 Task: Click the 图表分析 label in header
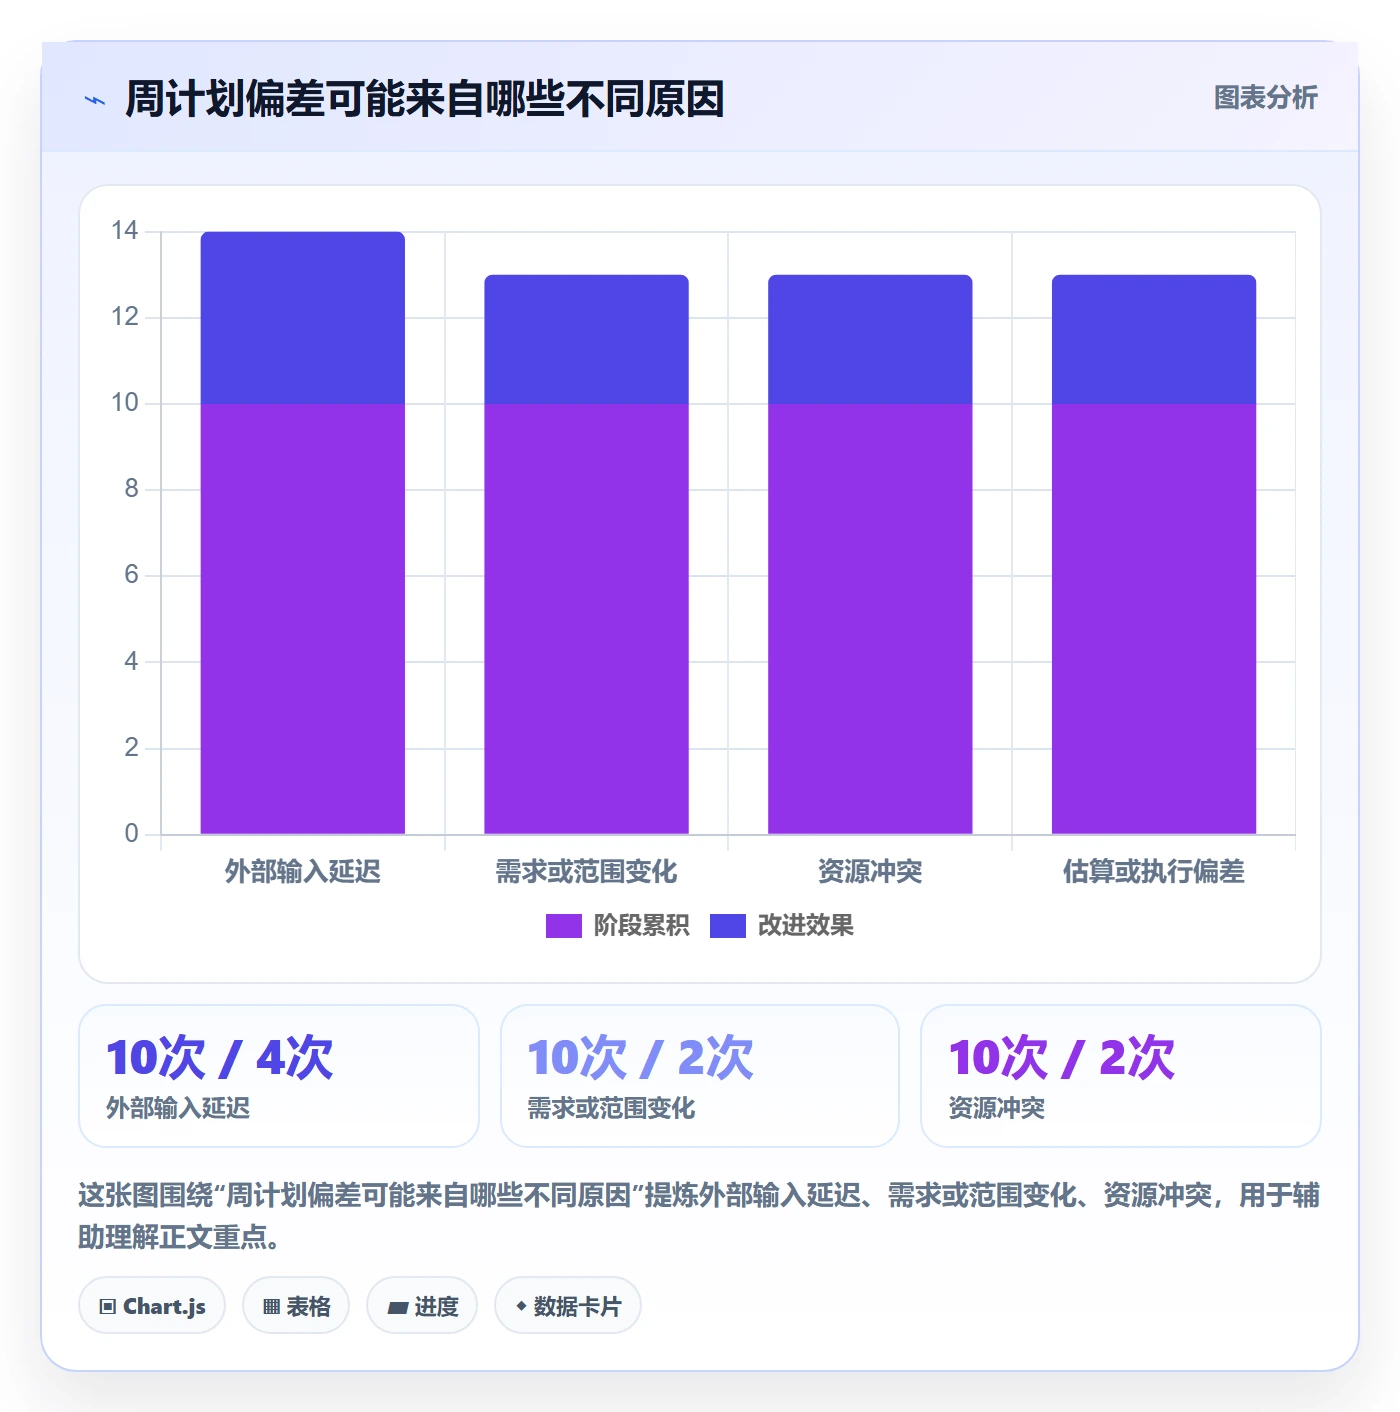(x=1265, y=97)
